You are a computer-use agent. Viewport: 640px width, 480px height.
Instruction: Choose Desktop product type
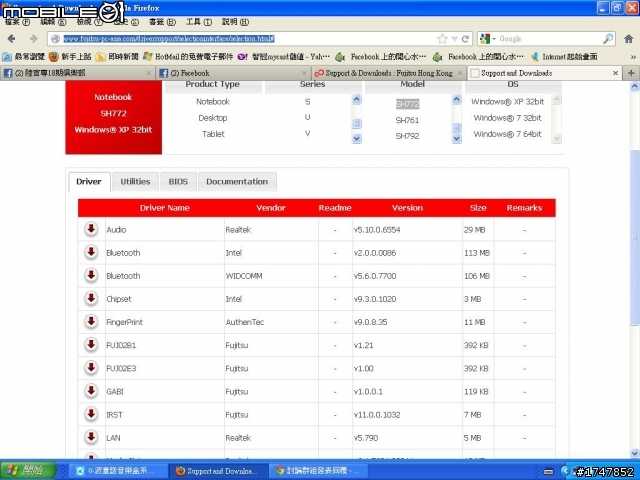click(213, 118)
